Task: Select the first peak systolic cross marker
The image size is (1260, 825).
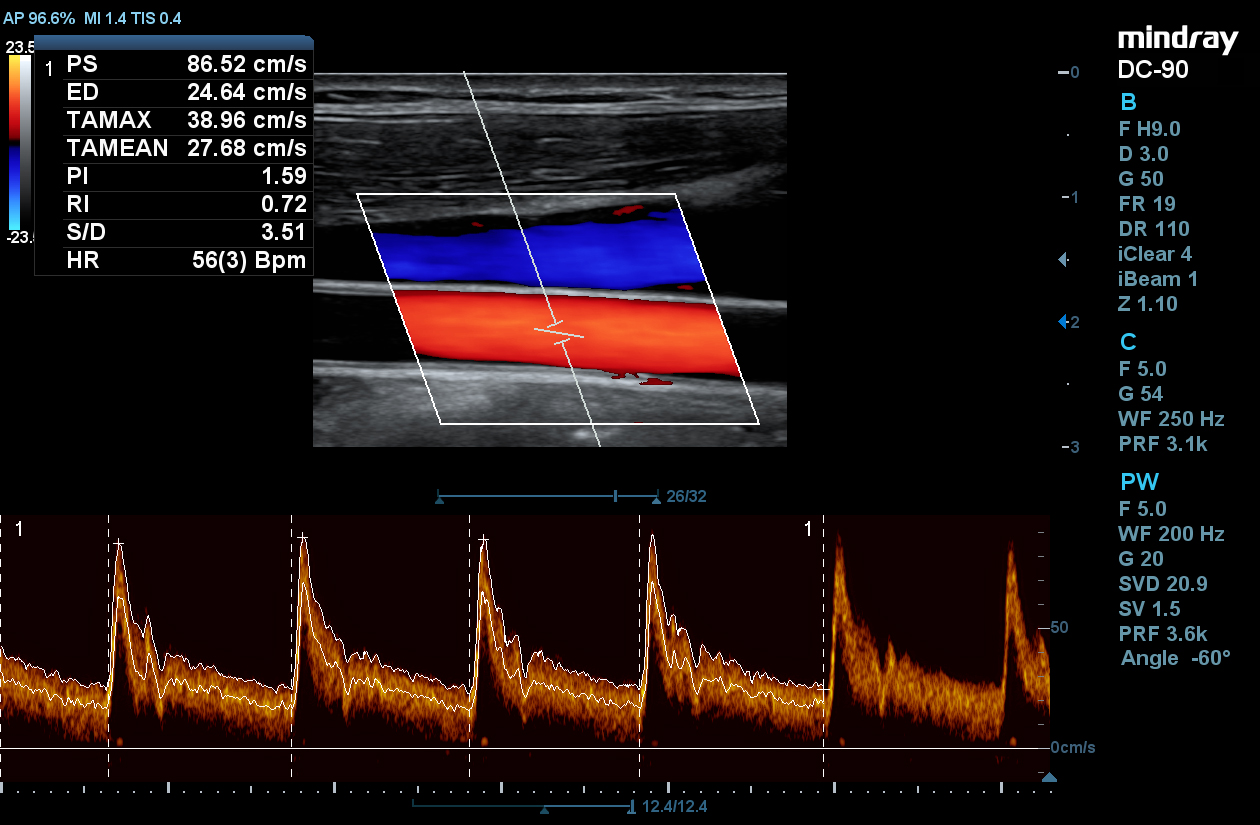Action: [119, 544]
